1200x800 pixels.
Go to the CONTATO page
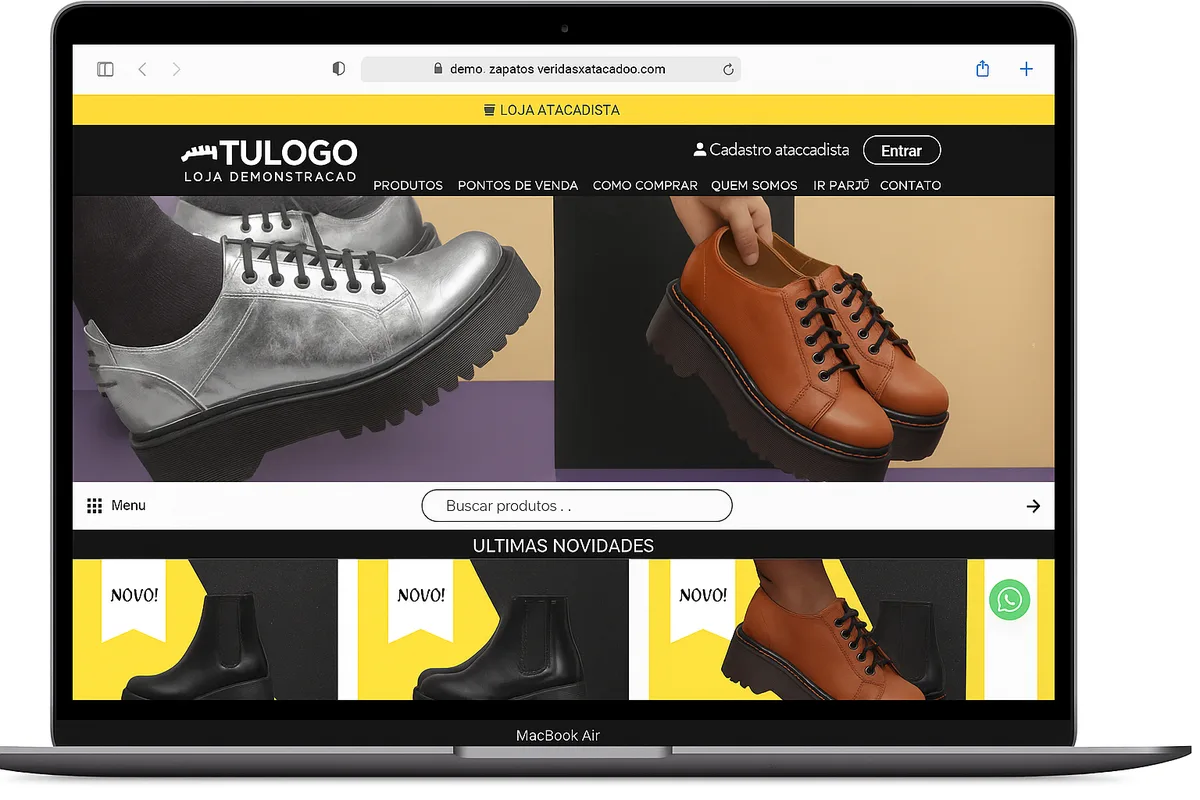910,185
